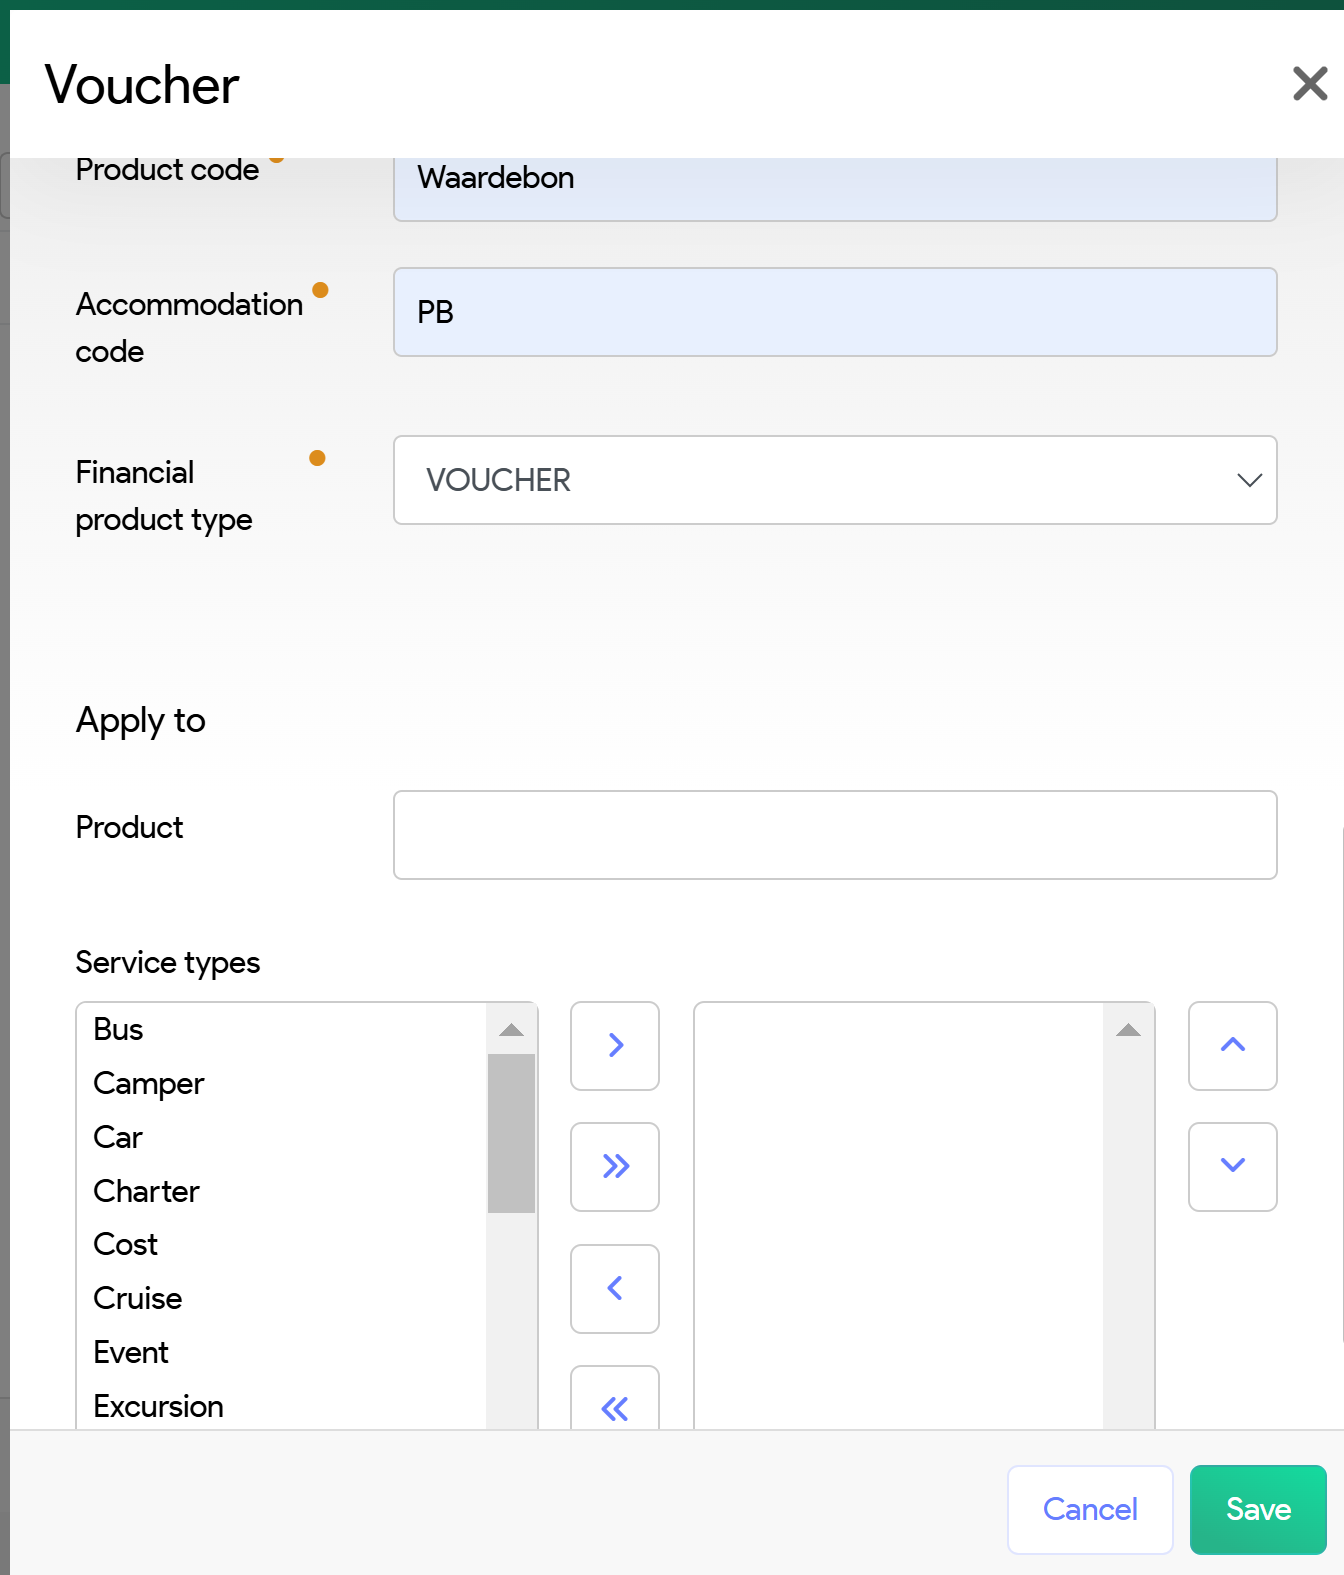
Task: Close the Voucher dialog with the X
Action: tap(1309, 84)
